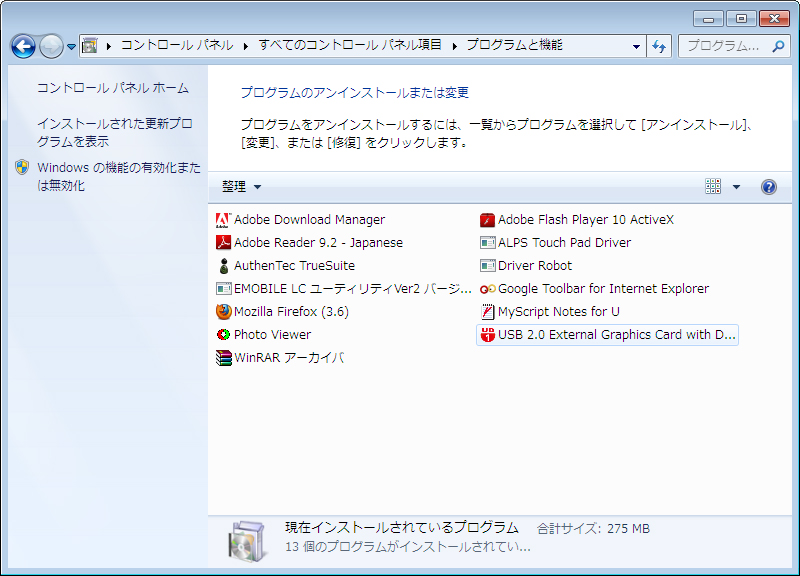The width and height of the screenshot is (800, 576).
Task: Minimize the プログラムと機能 window
Action: tap(708, 19)
